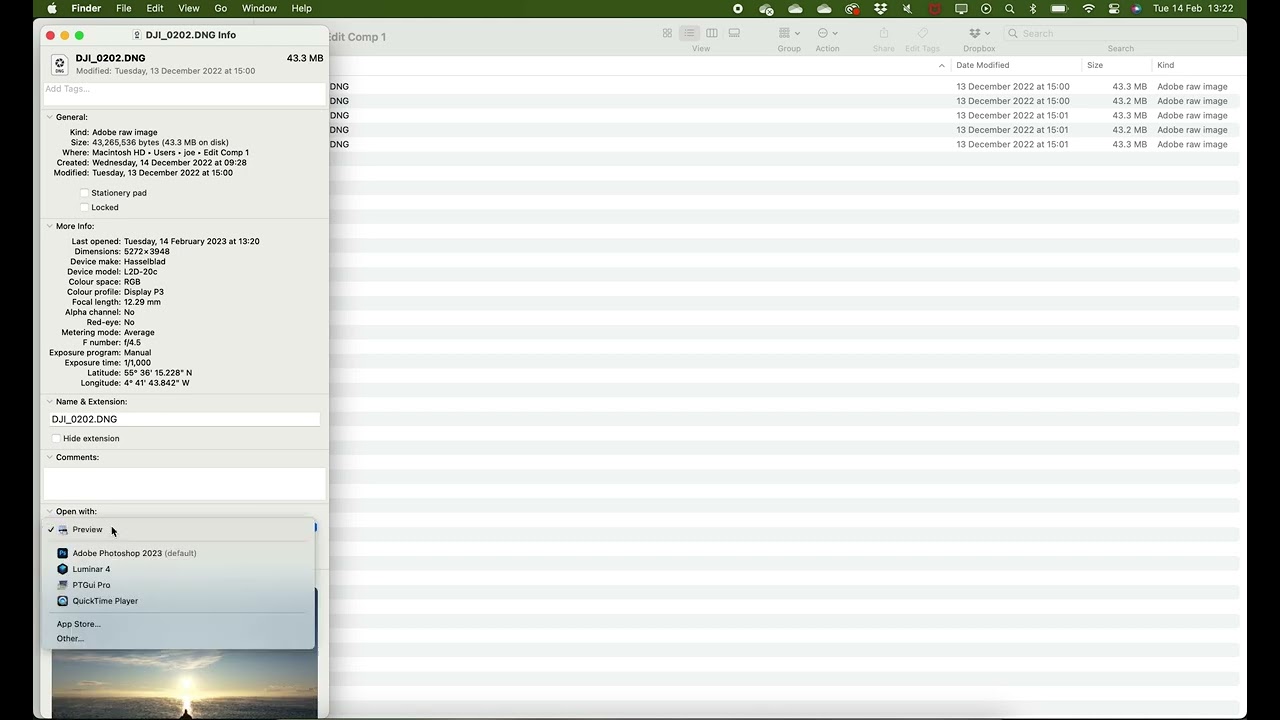
Task: Open the Help menu
Action: (301, 8)
